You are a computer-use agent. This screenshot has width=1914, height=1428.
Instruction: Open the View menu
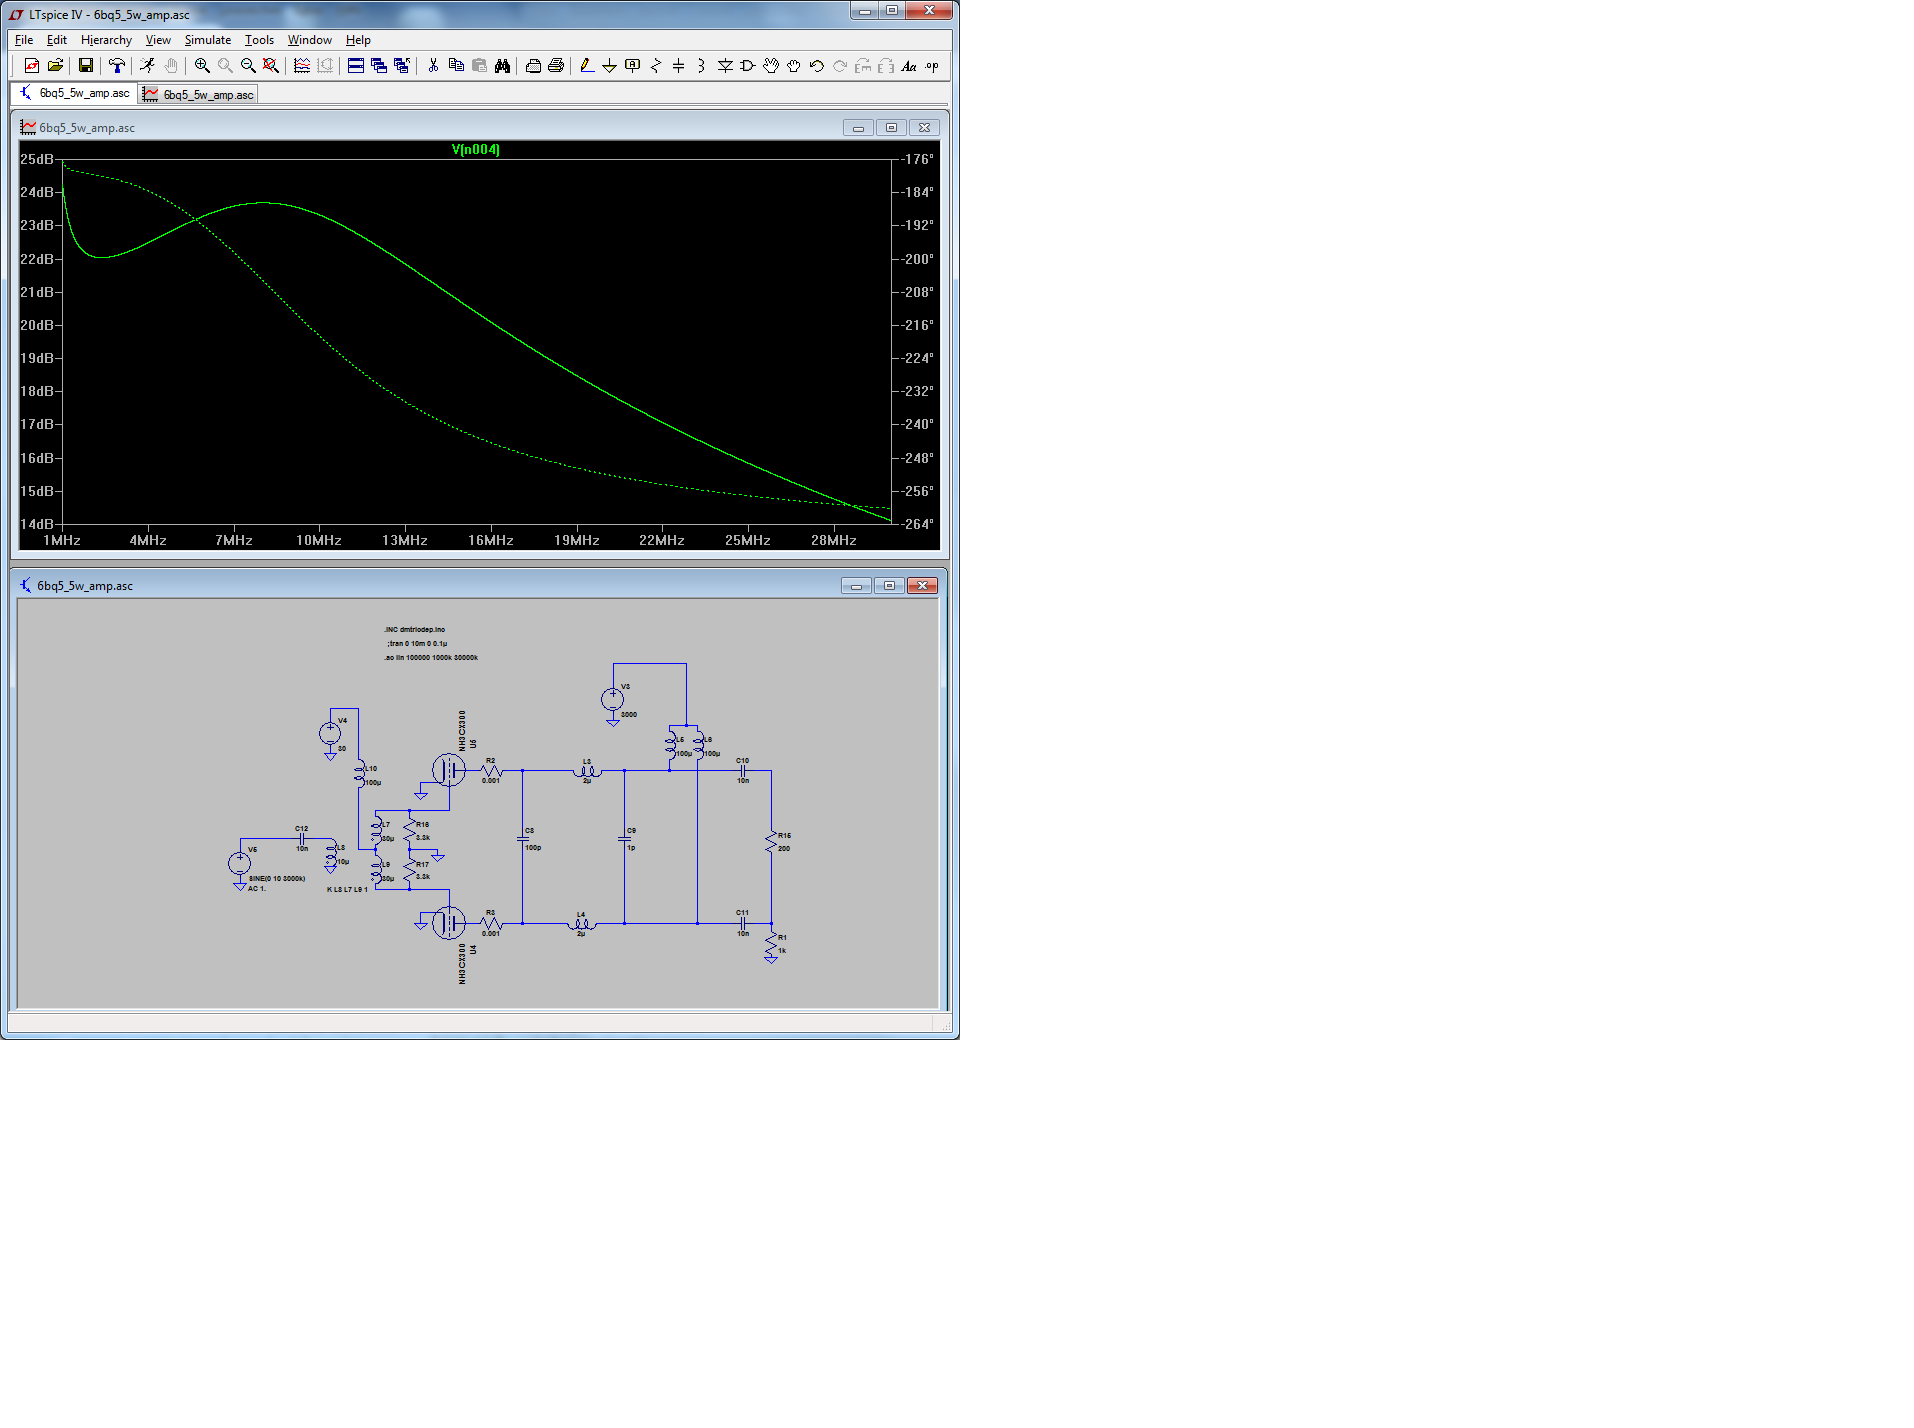[x=158, y=40]
